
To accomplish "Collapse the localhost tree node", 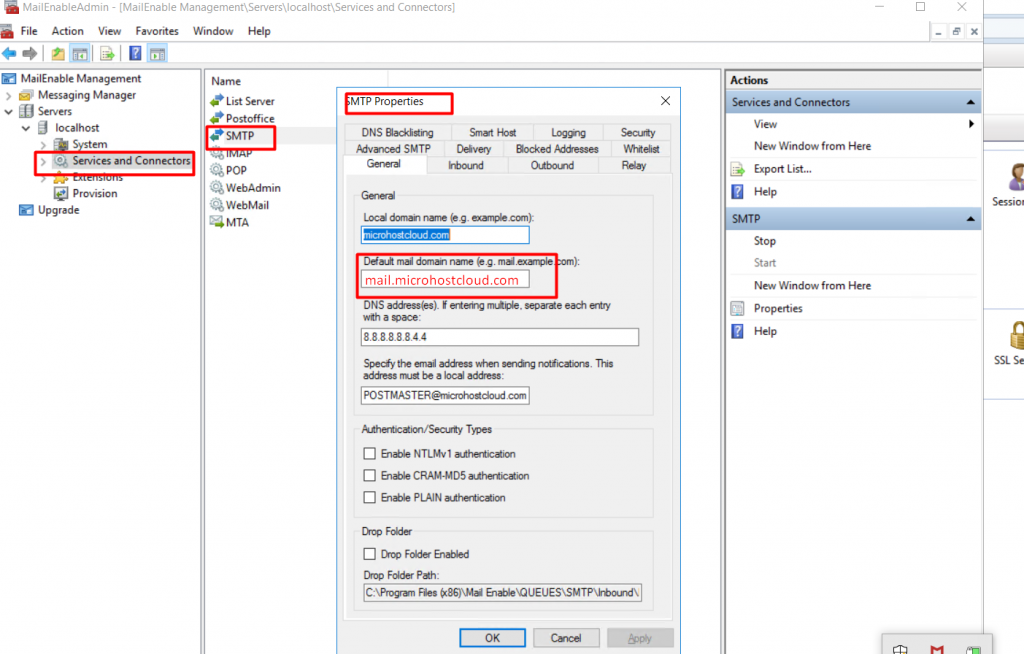I will coord(26,128).
